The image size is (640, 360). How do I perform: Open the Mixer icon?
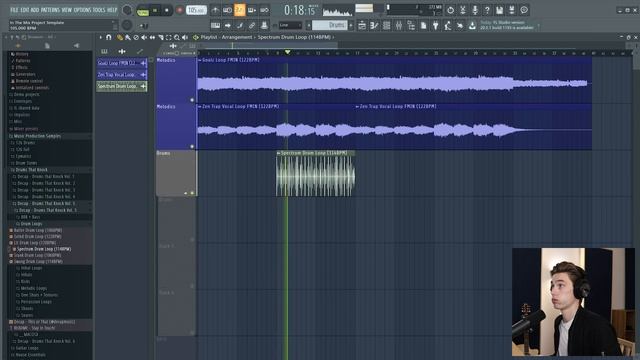(398, 25)
